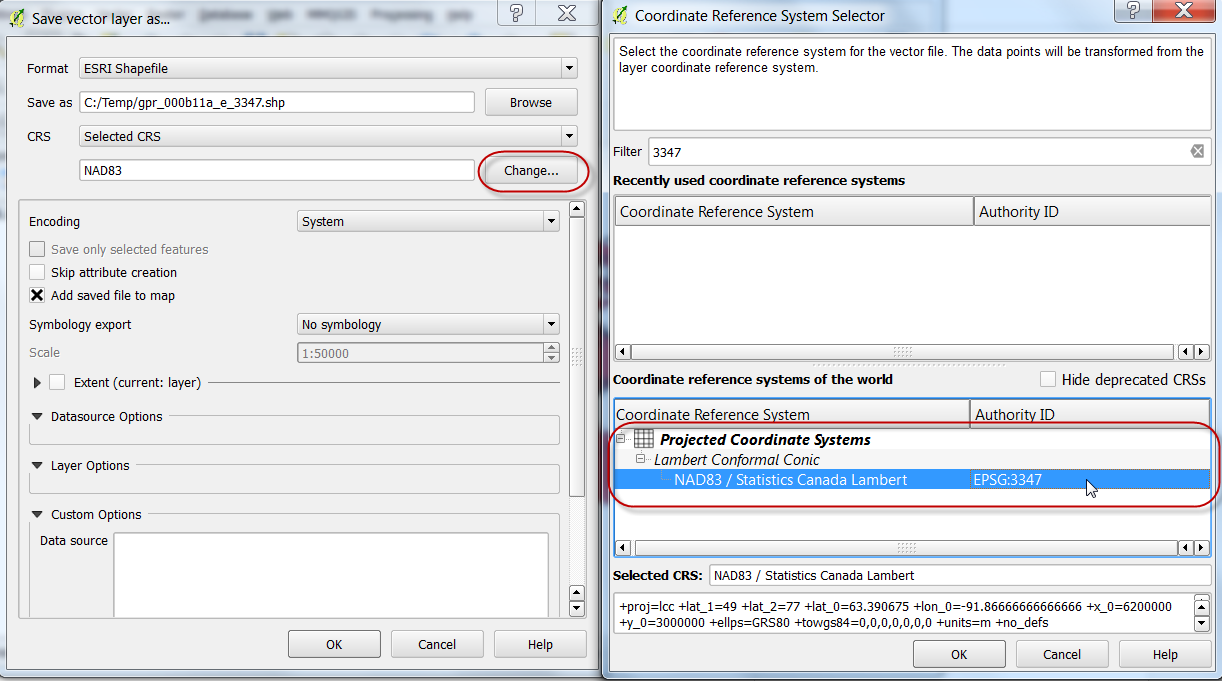Open the Symbology export dropdown

[550, 325]
